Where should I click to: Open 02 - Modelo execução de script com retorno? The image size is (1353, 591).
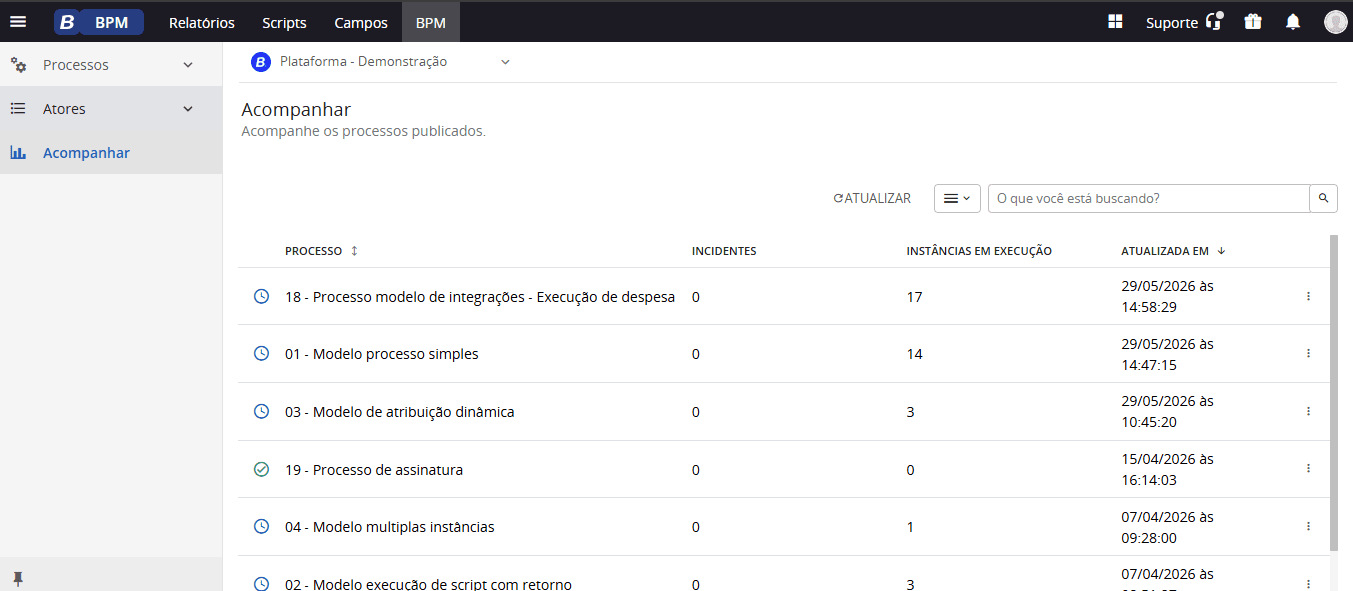pyautogui.click(x=428, y=584)
